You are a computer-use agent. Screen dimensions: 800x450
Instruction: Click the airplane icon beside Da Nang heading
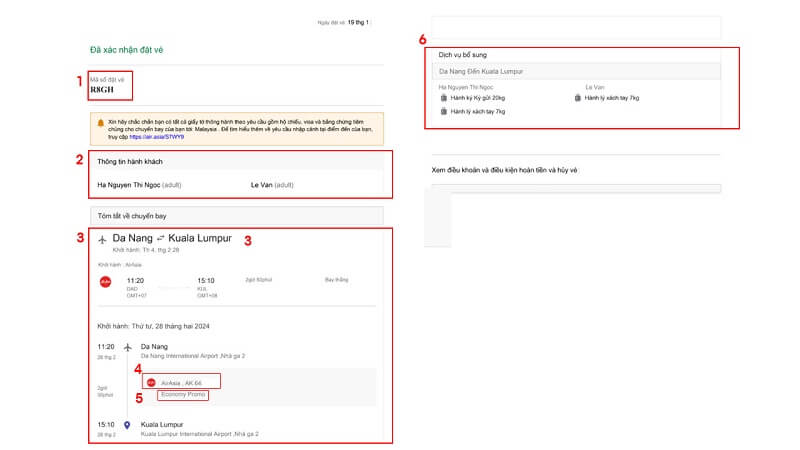click(x=103, y=239)
